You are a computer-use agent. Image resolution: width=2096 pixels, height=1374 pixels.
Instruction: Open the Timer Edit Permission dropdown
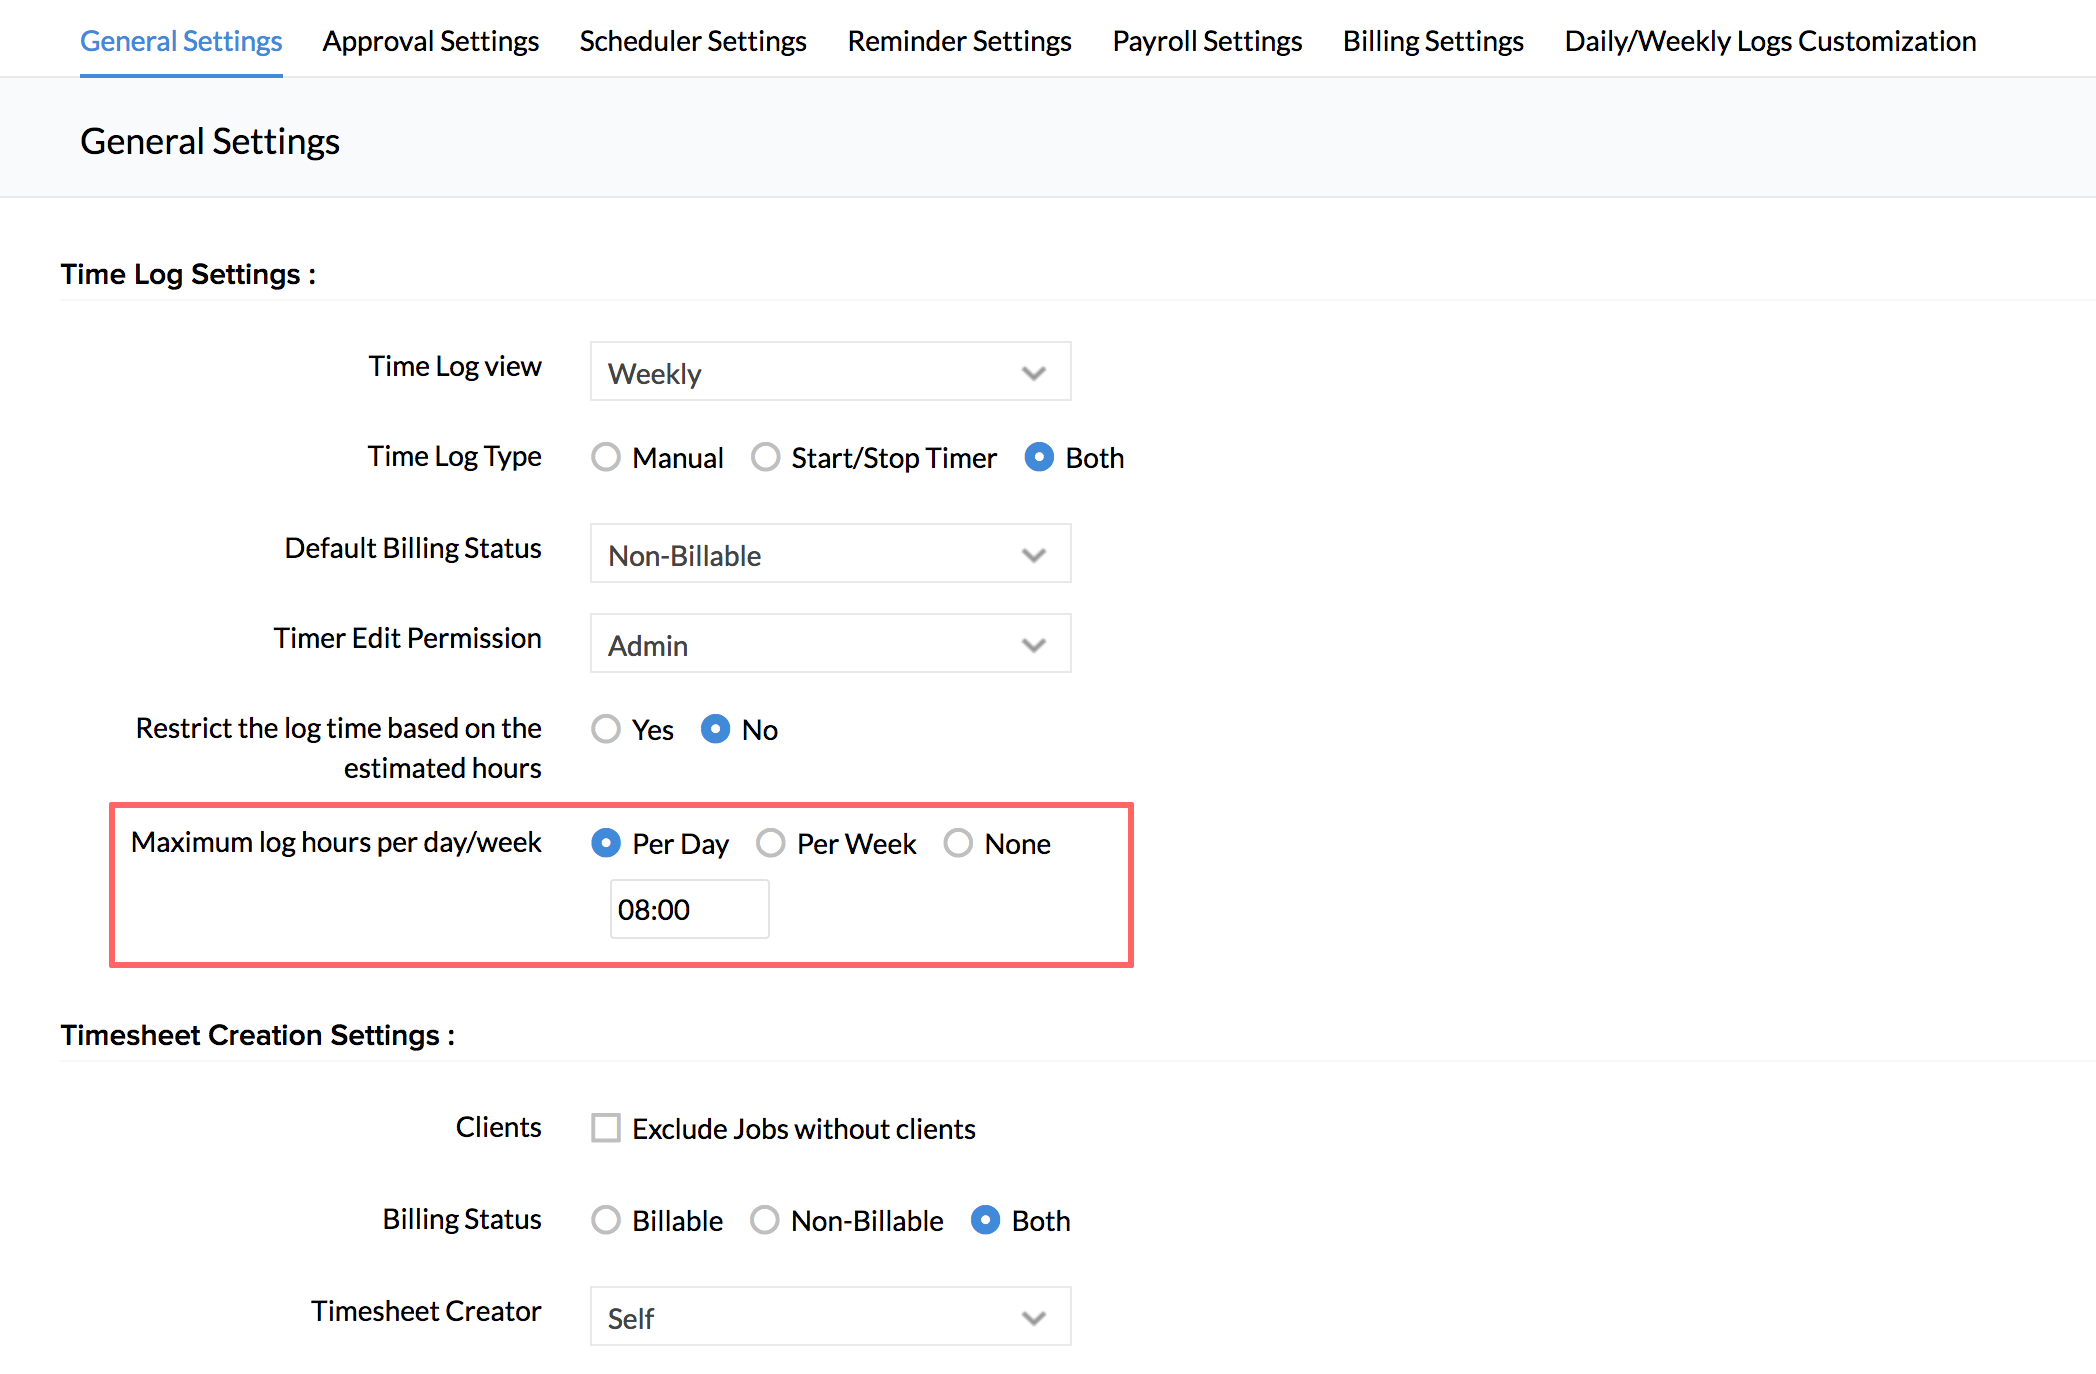click(830, 644)
